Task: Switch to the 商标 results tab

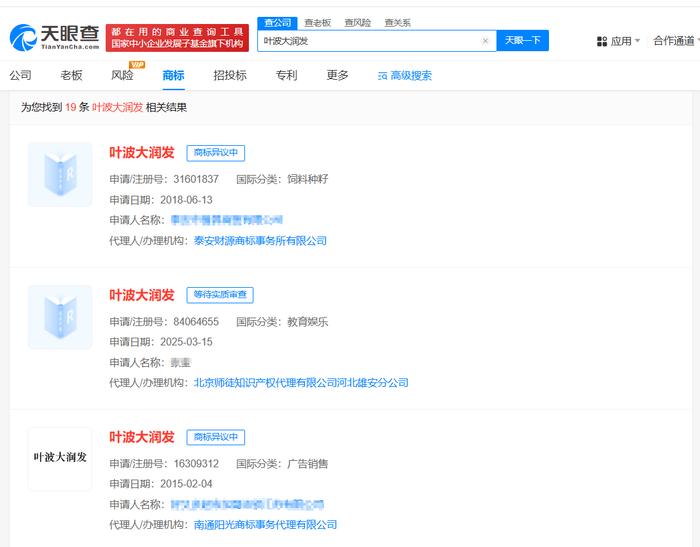Action: click(x=173, y=75)
